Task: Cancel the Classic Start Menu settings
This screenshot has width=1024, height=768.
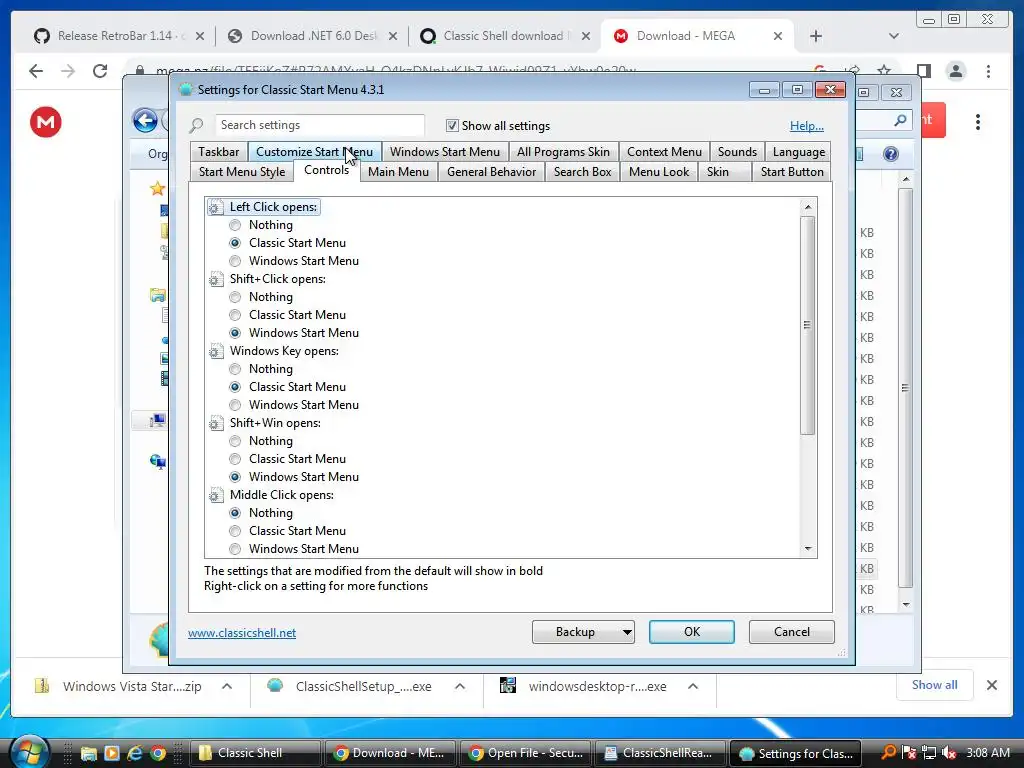Action: 792,632
